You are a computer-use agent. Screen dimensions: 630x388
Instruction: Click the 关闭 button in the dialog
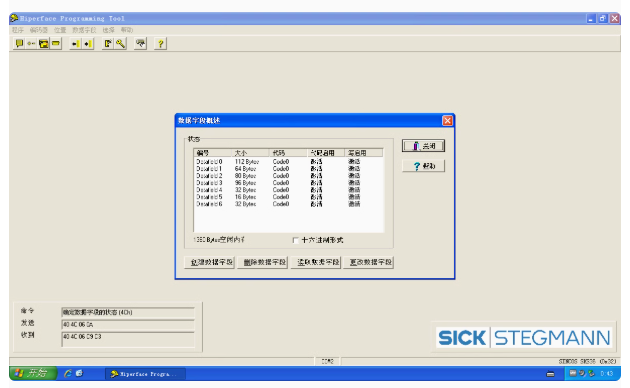point(423,146)
